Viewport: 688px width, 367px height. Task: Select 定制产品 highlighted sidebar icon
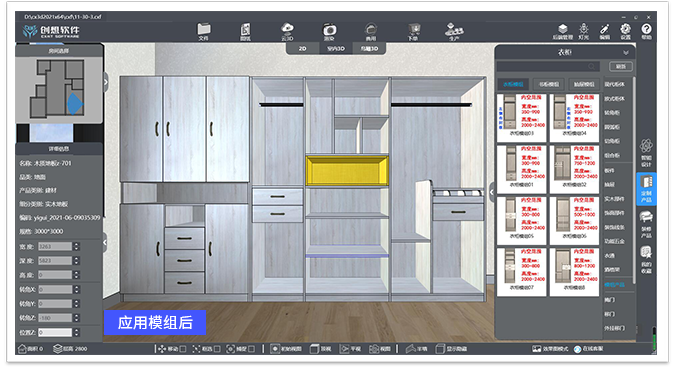coord(646,188)
